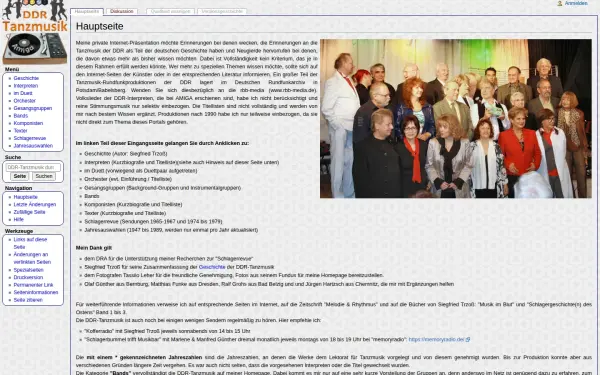Screen dimensions: 600x375
Task: Open Permanenter Link in Werkzeuge
Action: [33, 285]
